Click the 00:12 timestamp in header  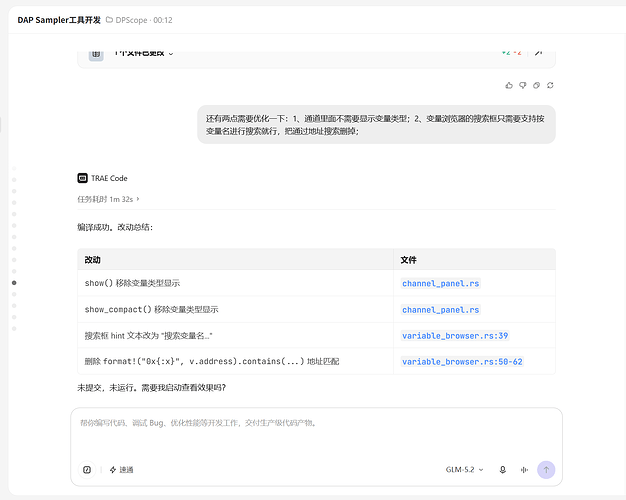click(163, 20)
